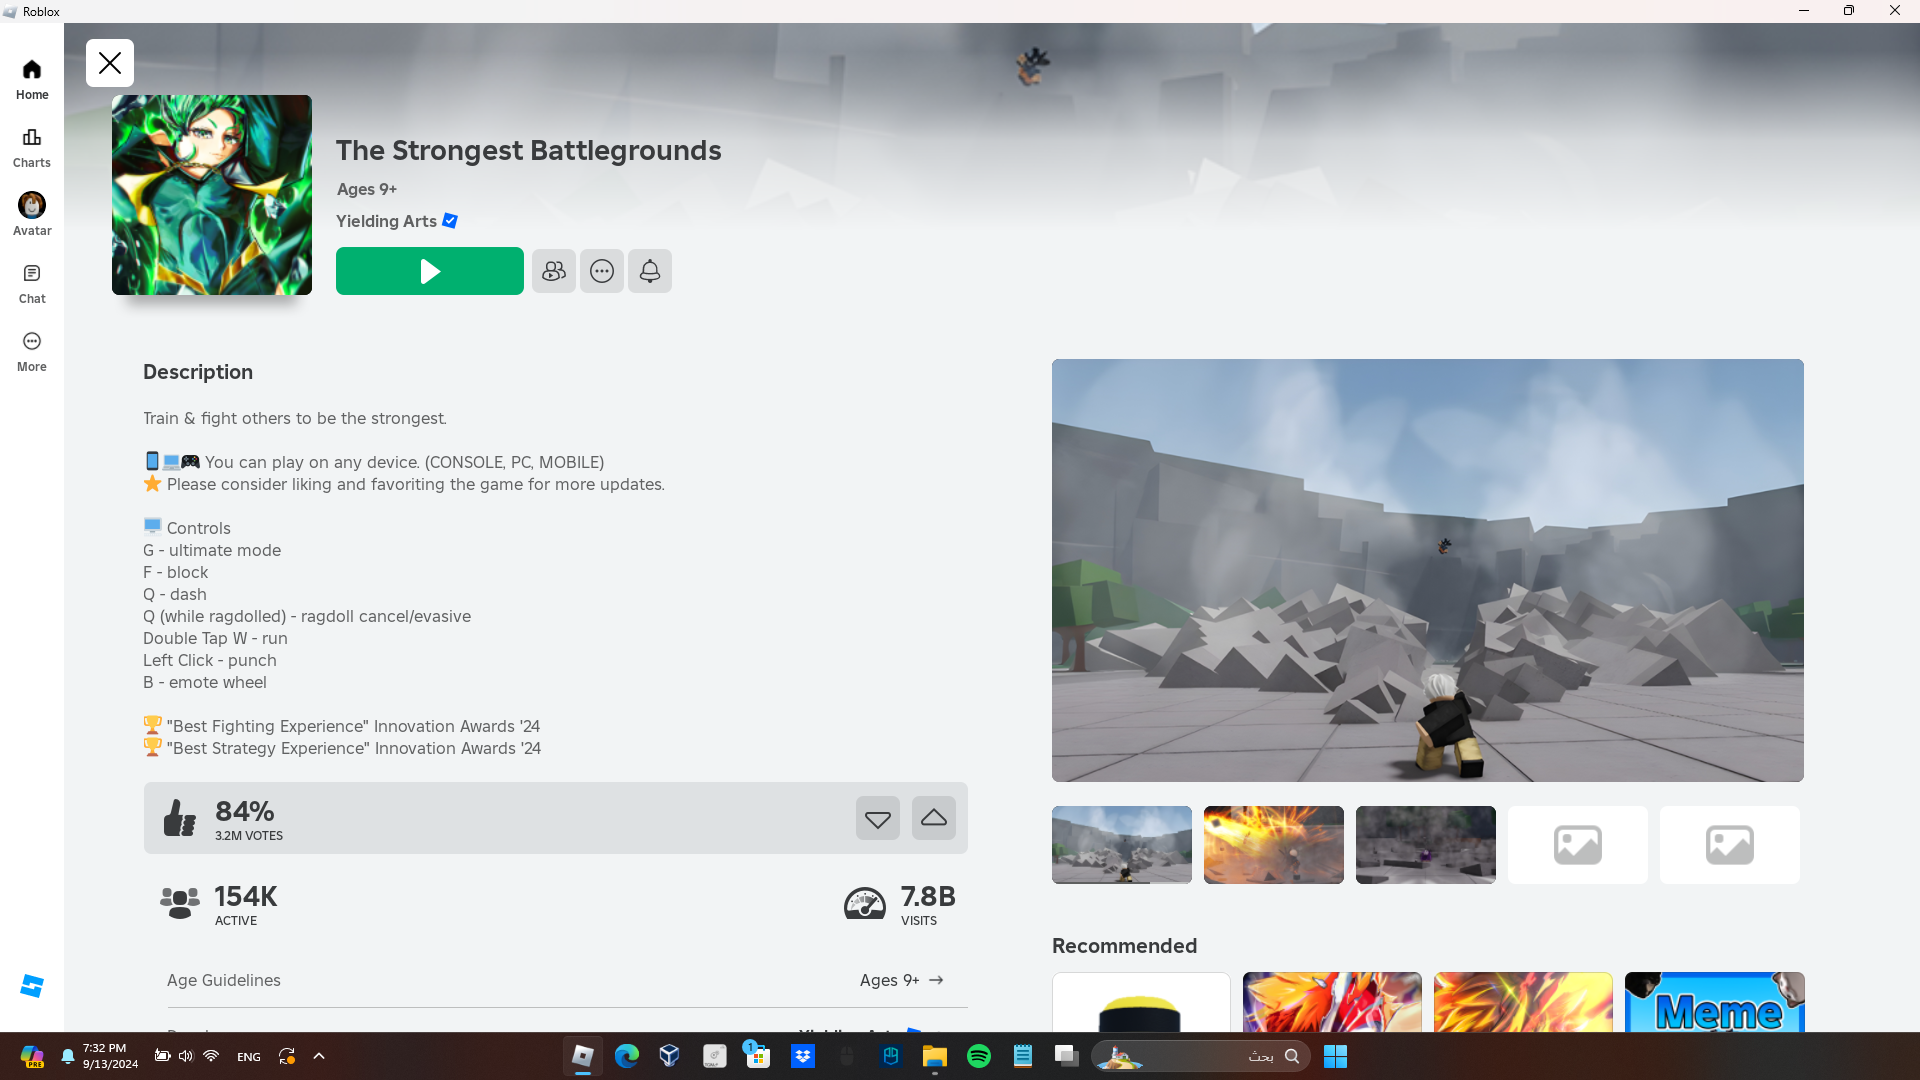Viewport: 1920px width, 1080px height.
Task: Open File Explorer from the taskbar
Action: 935,1056
